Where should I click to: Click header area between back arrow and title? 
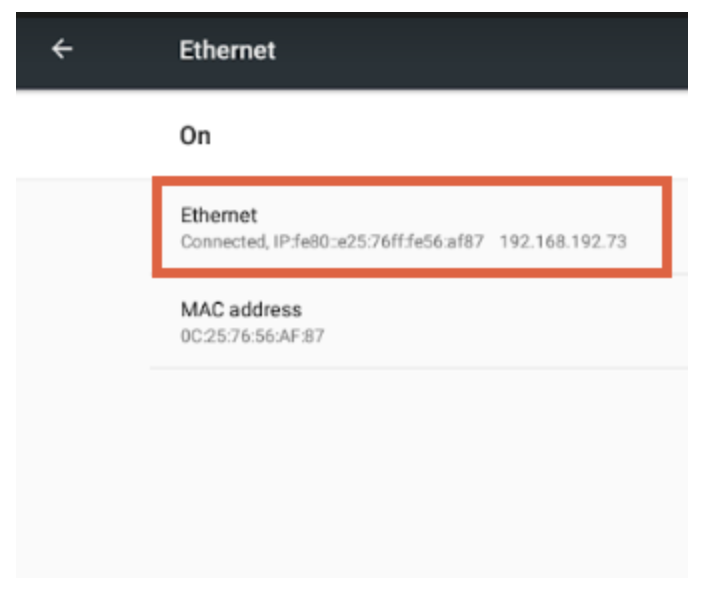tap(125, 50)
